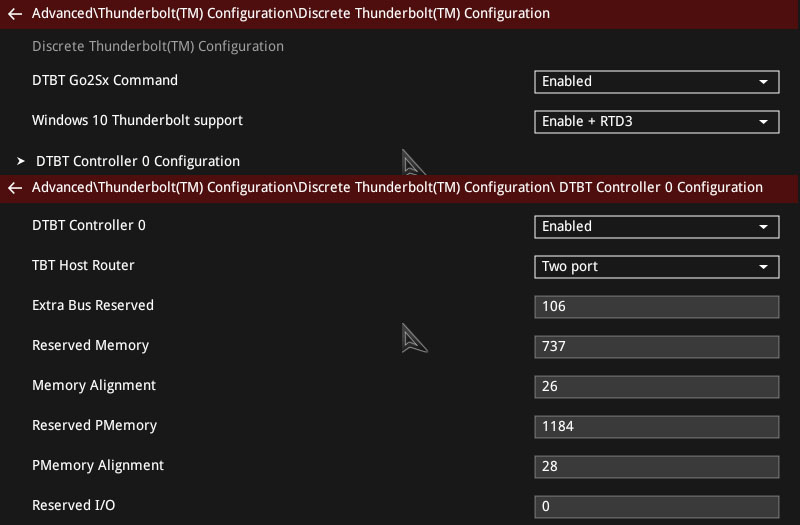Click the gray Discrete Thunderbolt(TM) Configuration heading
The height and width of the screenshot is (525, 800).
[158, 46]
